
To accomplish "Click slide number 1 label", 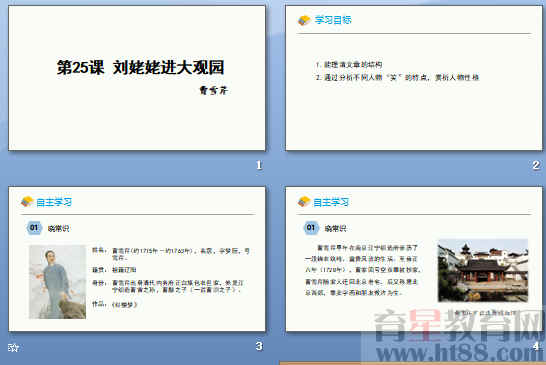I will 259,165.
